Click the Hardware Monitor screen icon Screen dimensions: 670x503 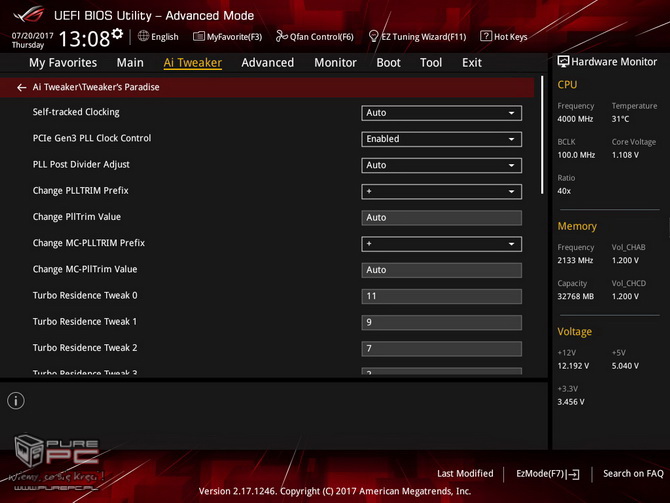[563, 62]
